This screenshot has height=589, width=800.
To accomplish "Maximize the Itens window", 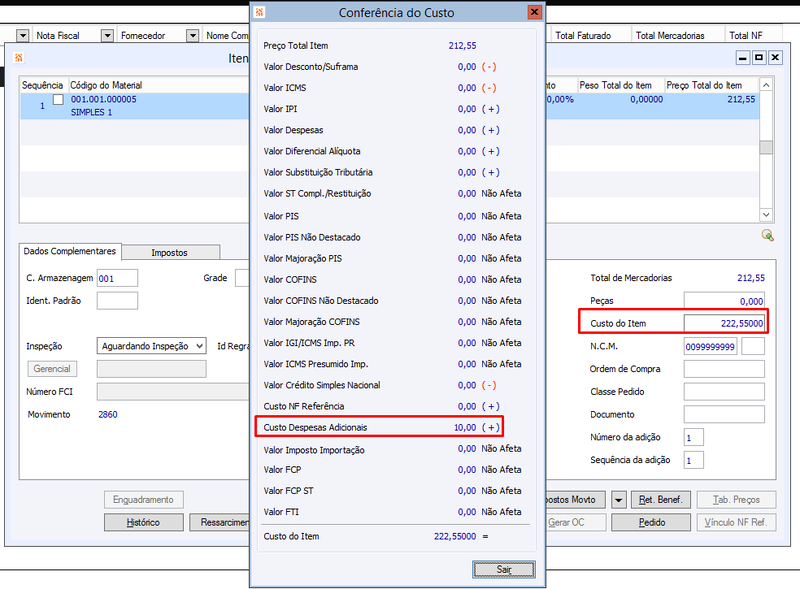I will 759,58.
